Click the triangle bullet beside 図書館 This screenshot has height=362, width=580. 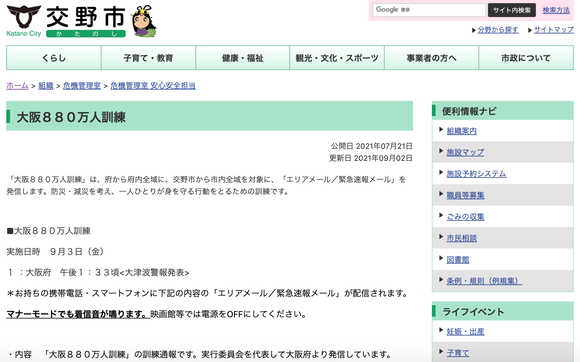click(441, 258)
